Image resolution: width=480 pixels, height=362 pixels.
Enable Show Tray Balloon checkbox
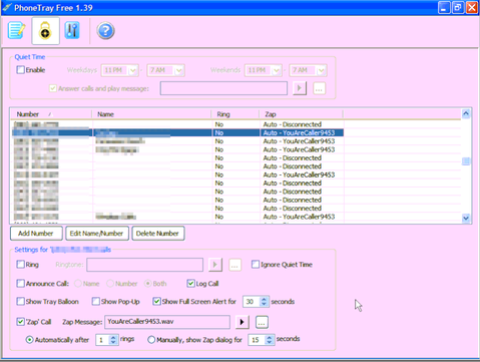coord(21,302)
